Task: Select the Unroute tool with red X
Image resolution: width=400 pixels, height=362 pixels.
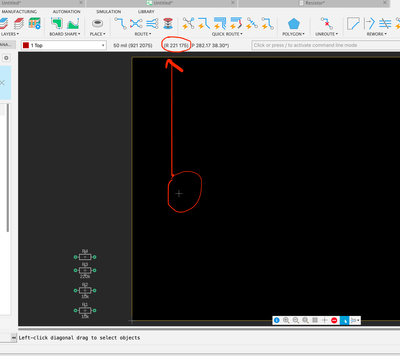Action: coord(326,23)
